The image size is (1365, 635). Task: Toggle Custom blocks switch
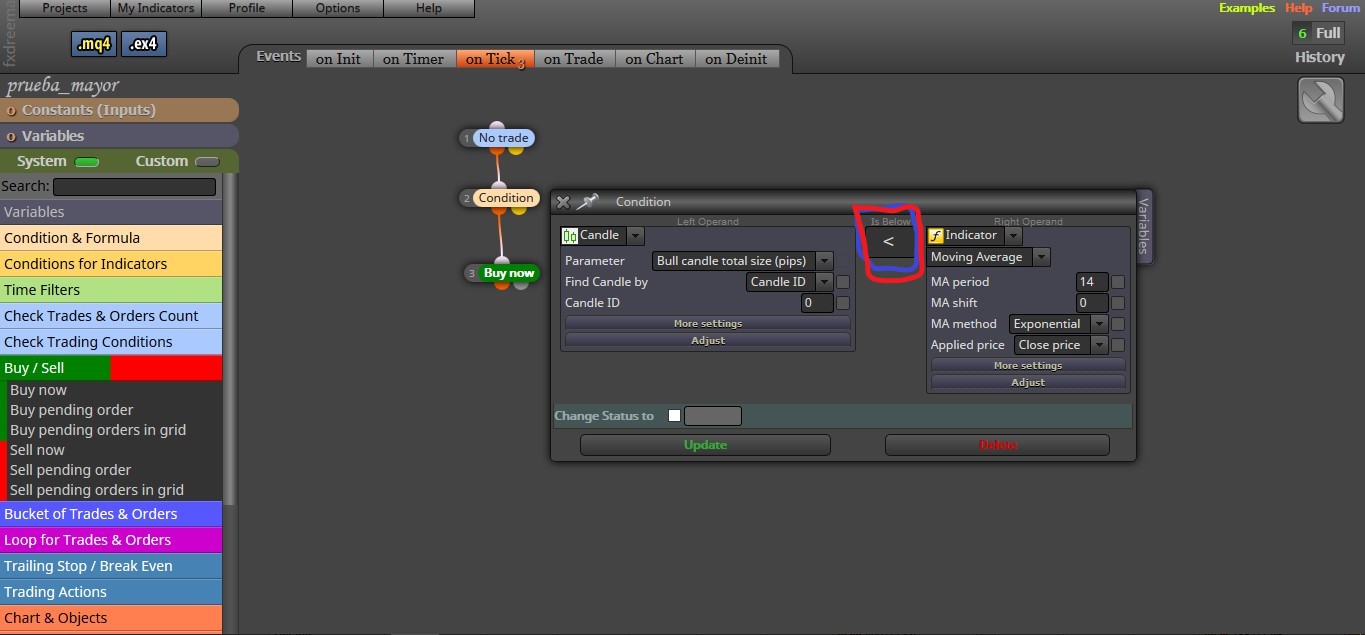pyautogui.click(x=207, y=162)
